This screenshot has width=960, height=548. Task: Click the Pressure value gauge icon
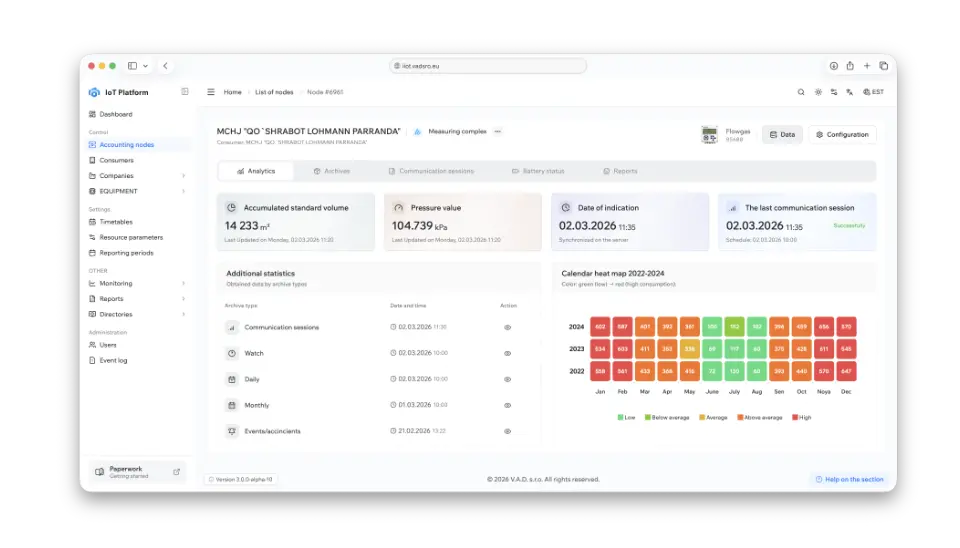pyautogui.click(x=399, y=208)
